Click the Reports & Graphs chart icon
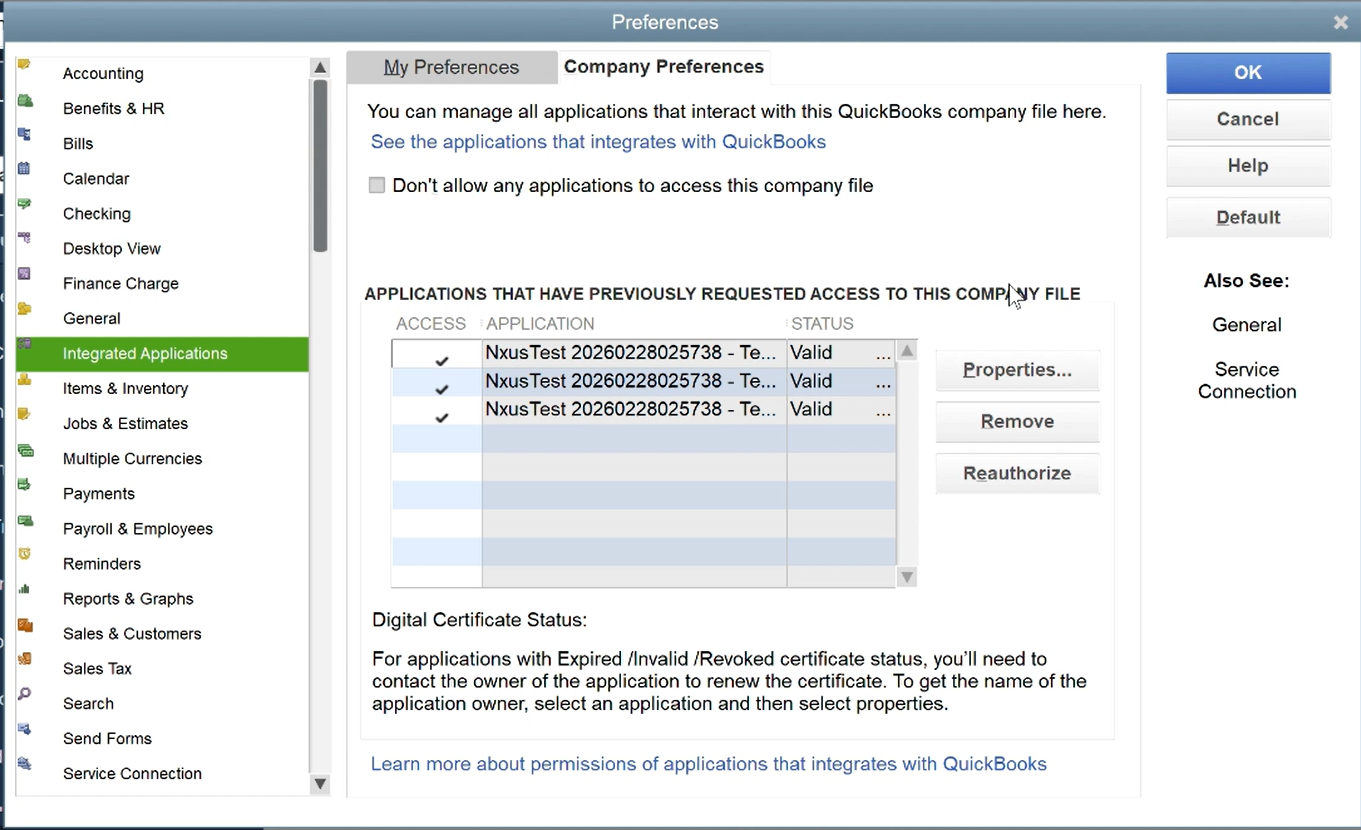 point(25,590)
